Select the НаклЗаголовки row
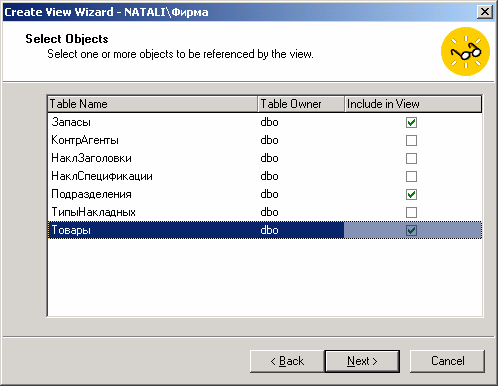Viewport: 498px width, 386px height. click(x=265, y=158)
